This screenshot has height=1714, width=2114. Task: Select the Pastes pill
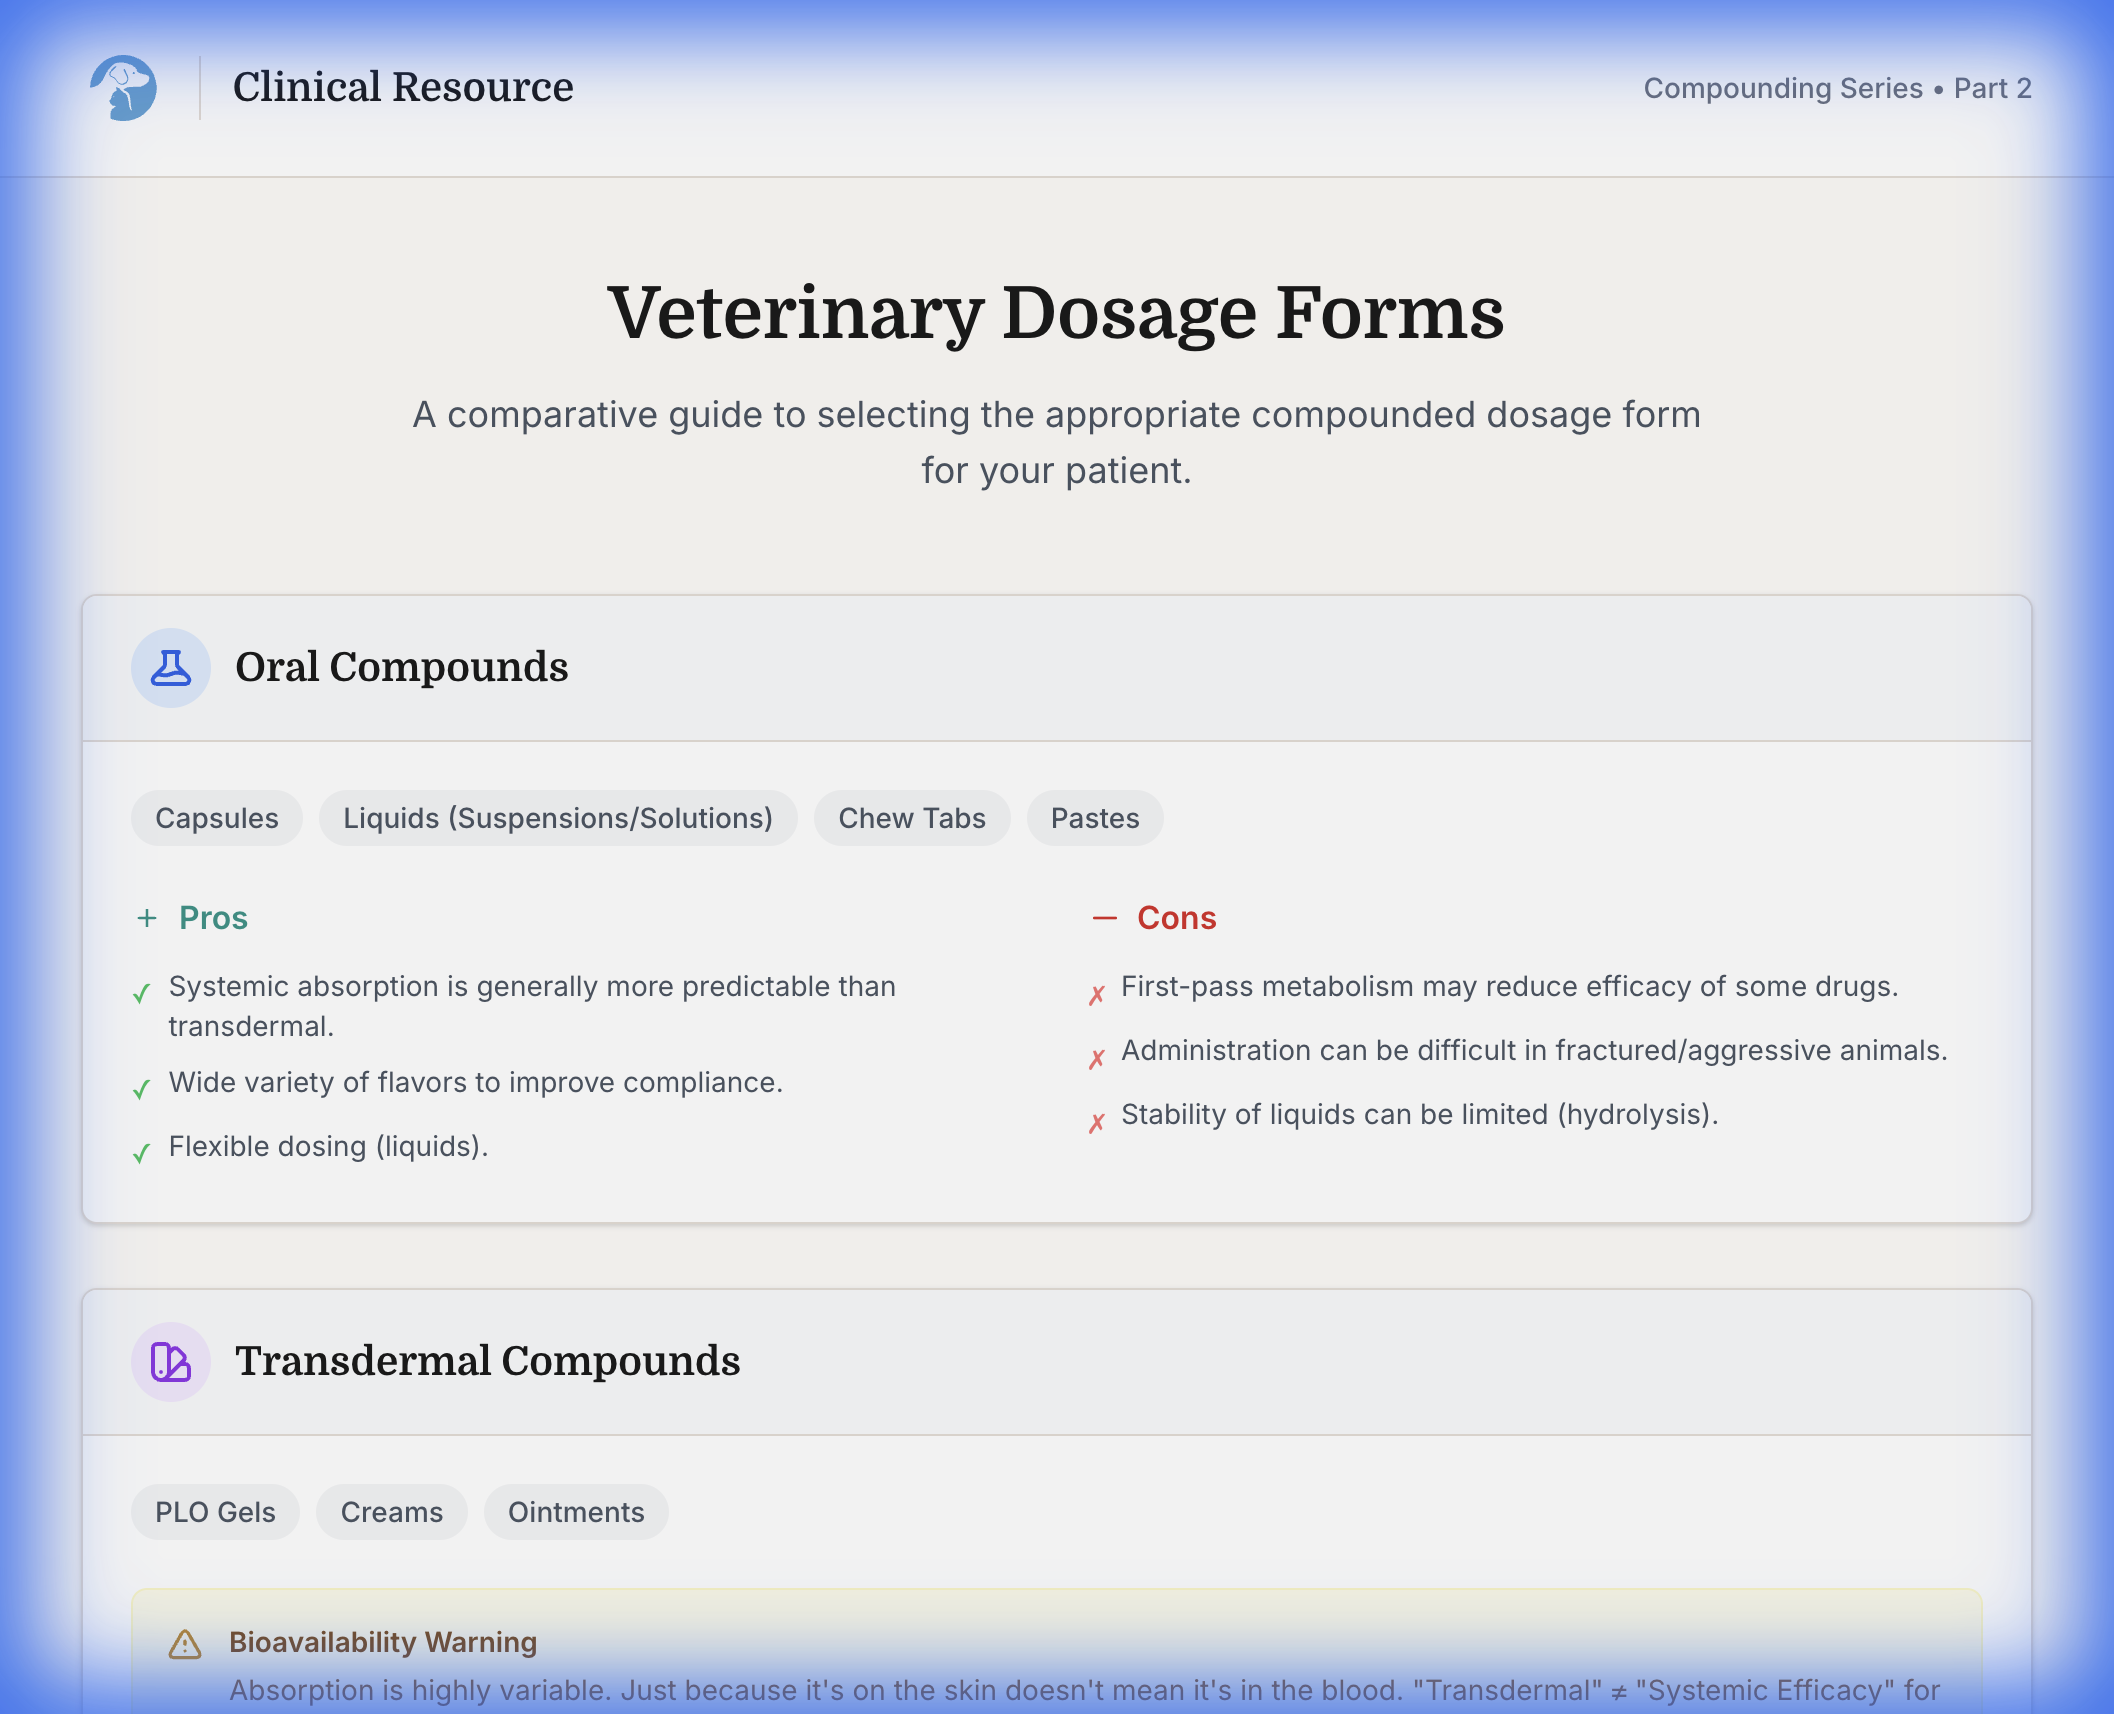(x=1094, y=818)
